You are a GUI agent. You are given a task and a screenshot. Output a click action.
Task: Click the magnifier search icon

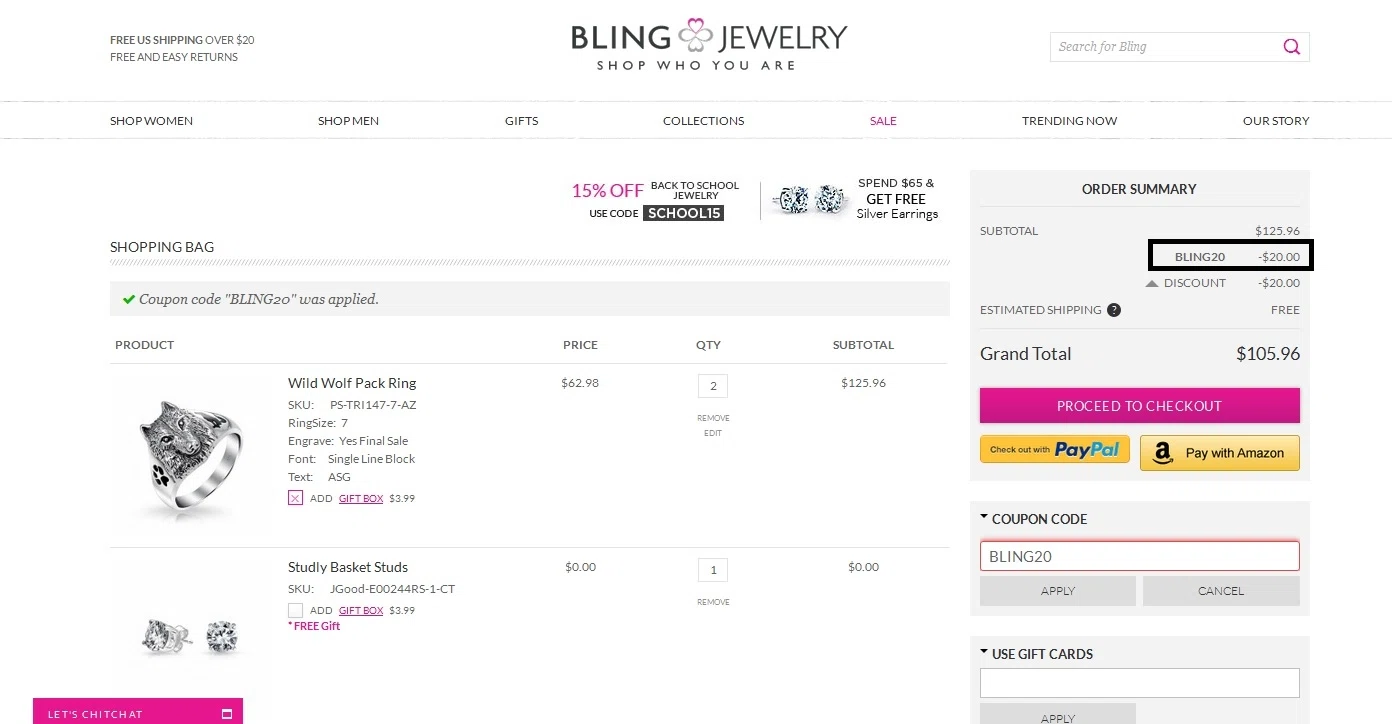tap(1291, 46)
